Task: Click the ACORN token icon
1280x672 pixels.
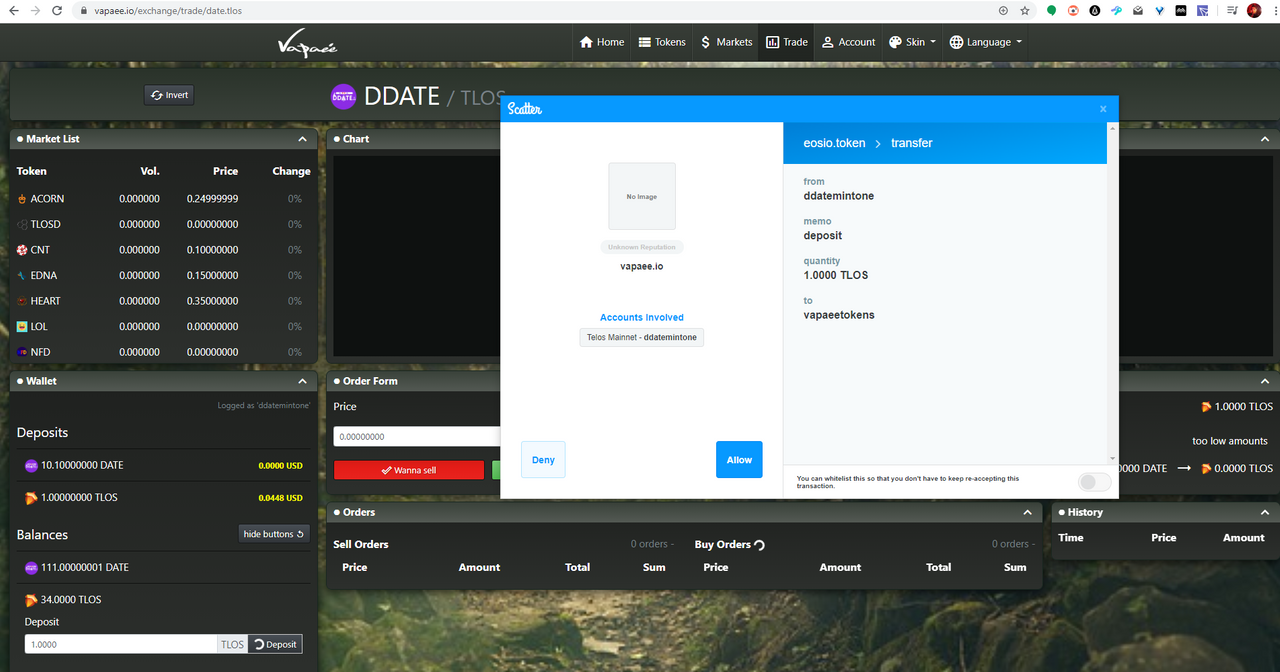Action: (22, 199)
